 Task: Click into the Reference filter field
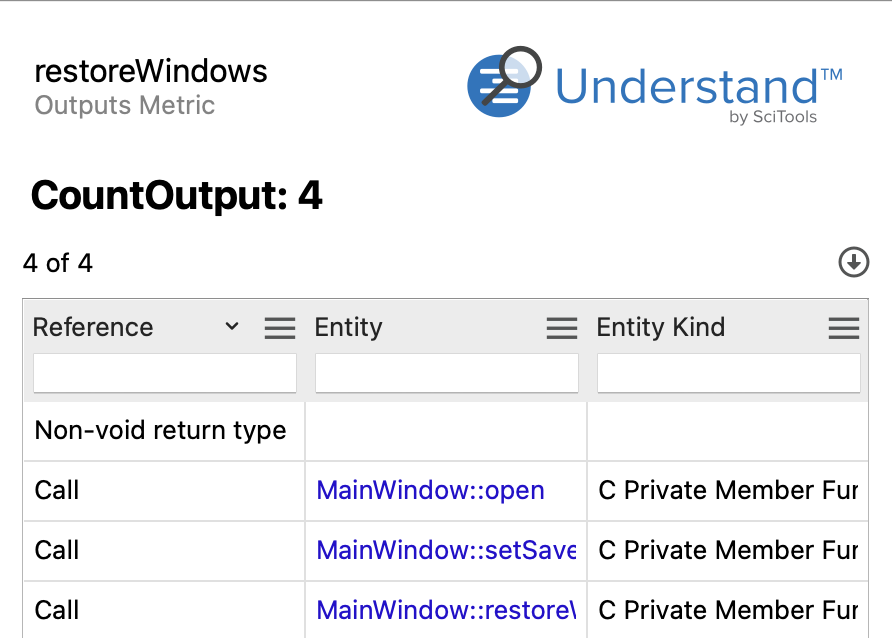[165, 373]
